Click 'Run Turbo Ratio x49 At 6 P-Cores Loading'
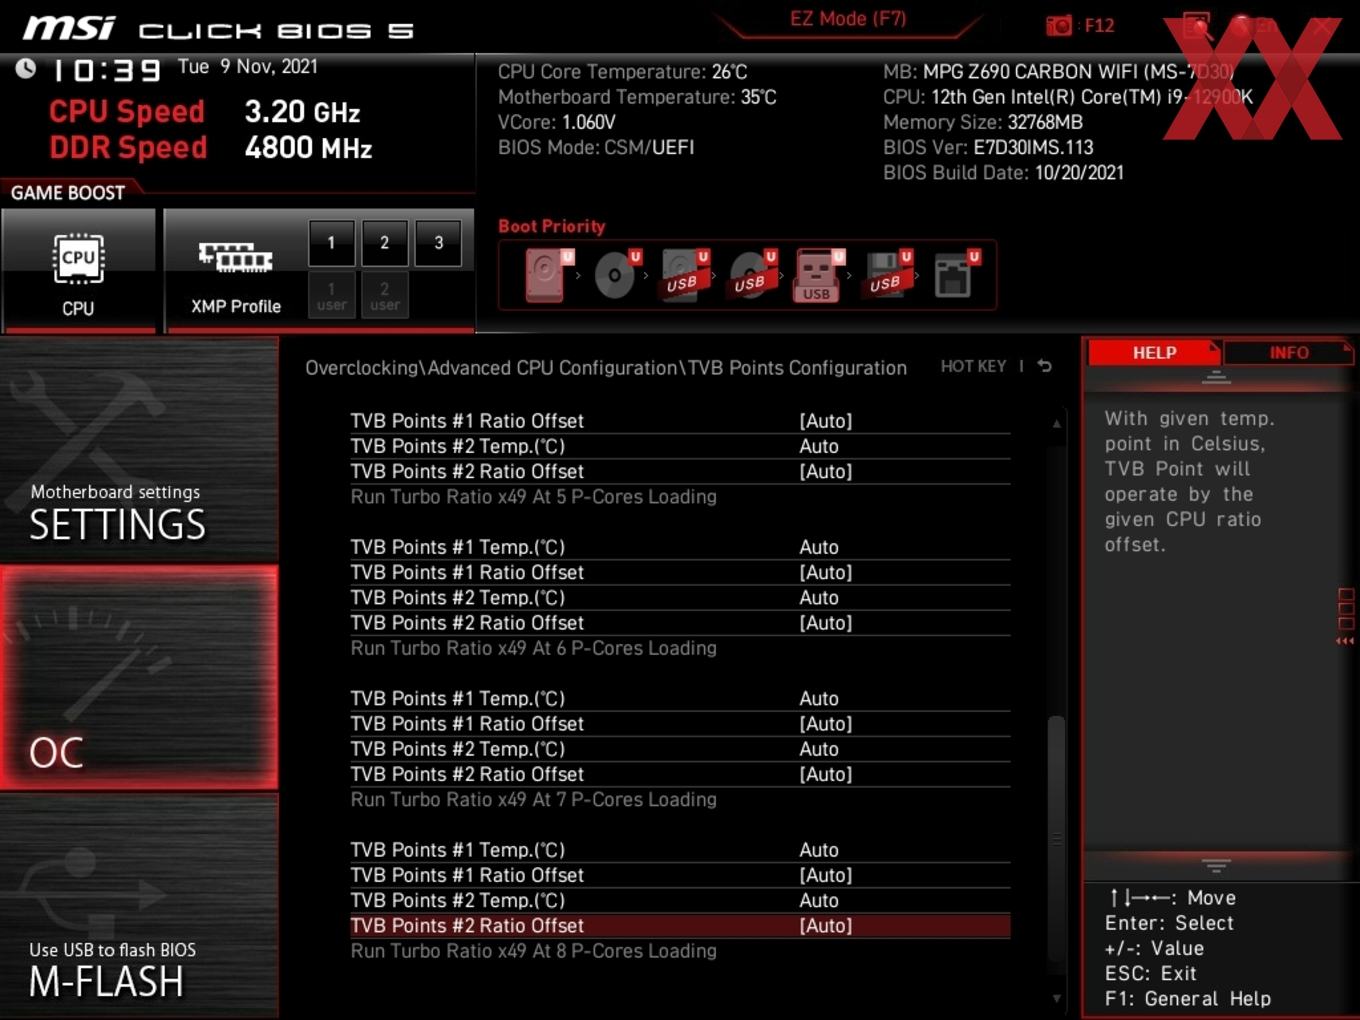The width and height of the screenshot is (1360, 1020). [533, 648]
